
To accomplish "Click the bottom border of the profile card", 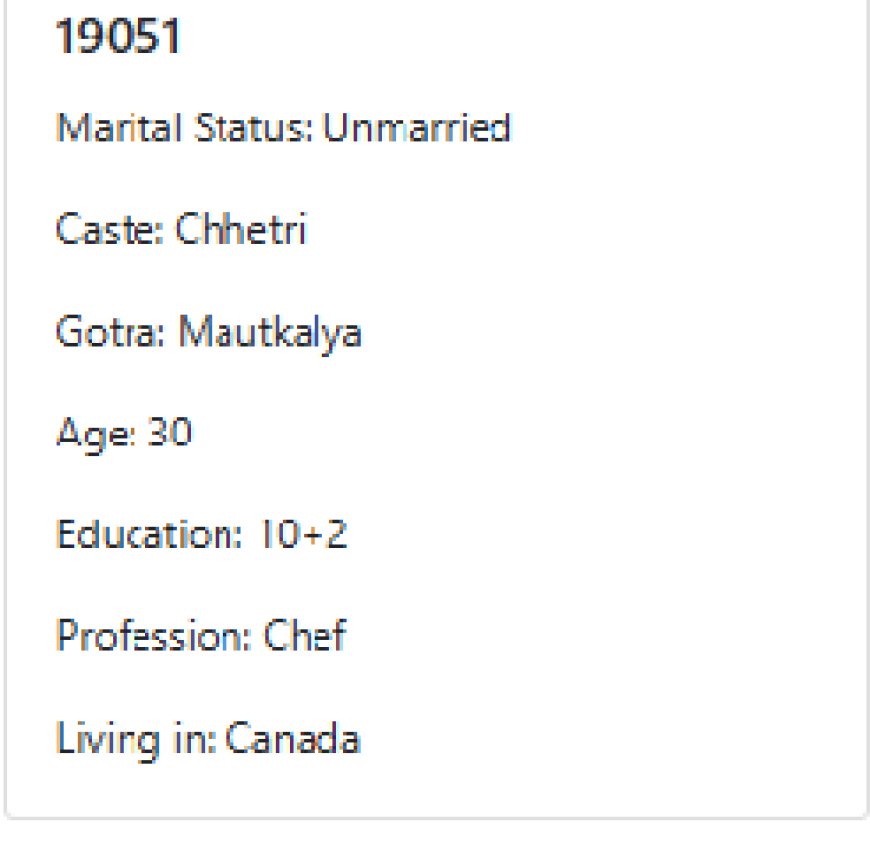I will [x=436, y=819].
